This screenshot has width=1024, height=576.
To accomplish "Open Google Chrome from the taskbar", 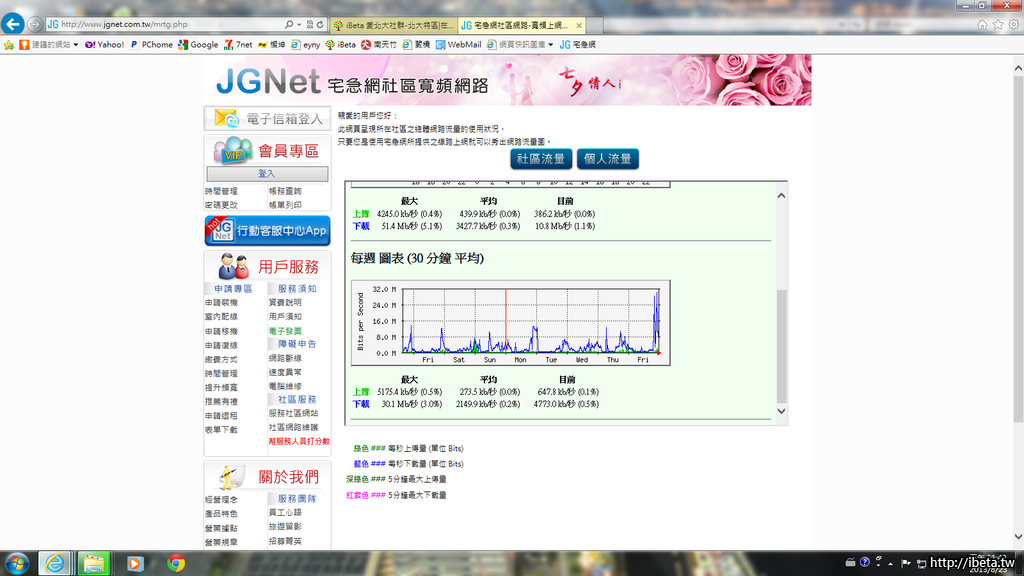I will [x=176, y=563].
